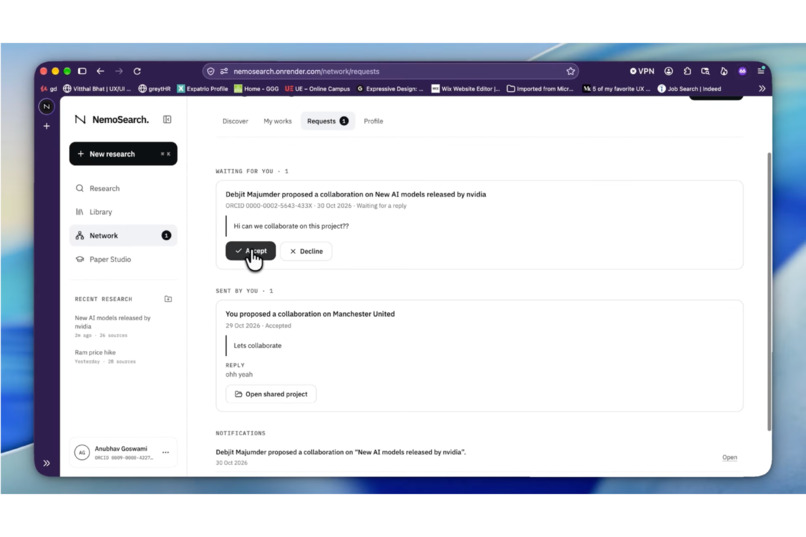
Task: Open the Expatrio Profile bookmark
Action: click(203, 88)
